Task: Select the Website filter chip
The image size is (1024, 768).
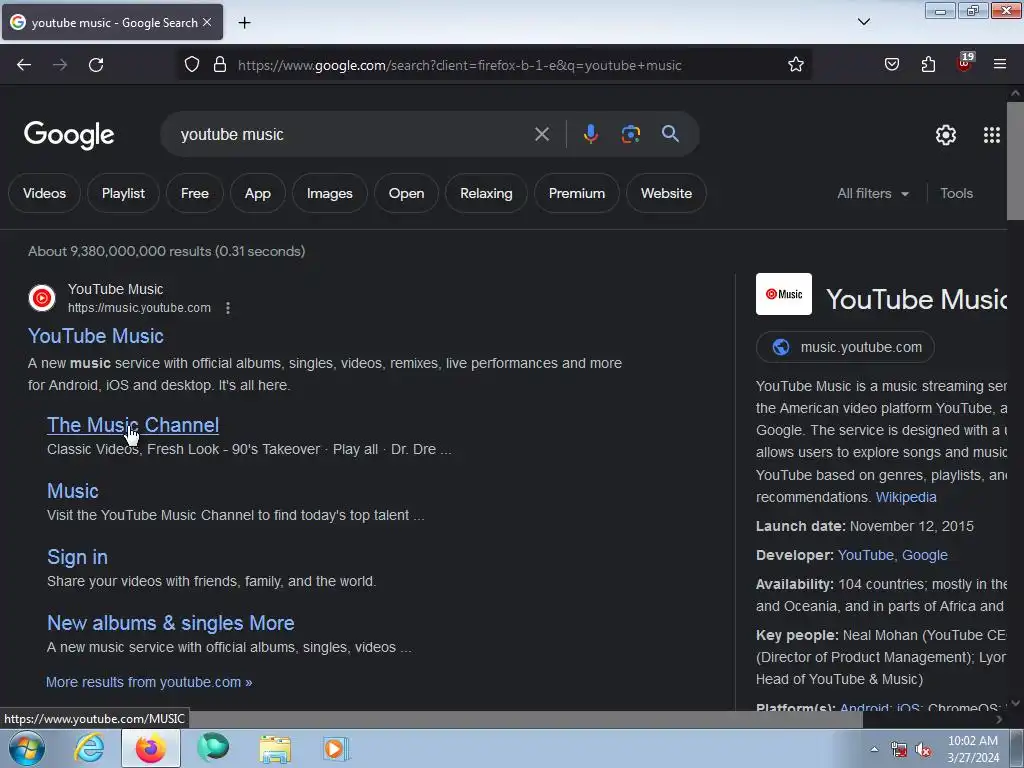Action: [666, 193]
